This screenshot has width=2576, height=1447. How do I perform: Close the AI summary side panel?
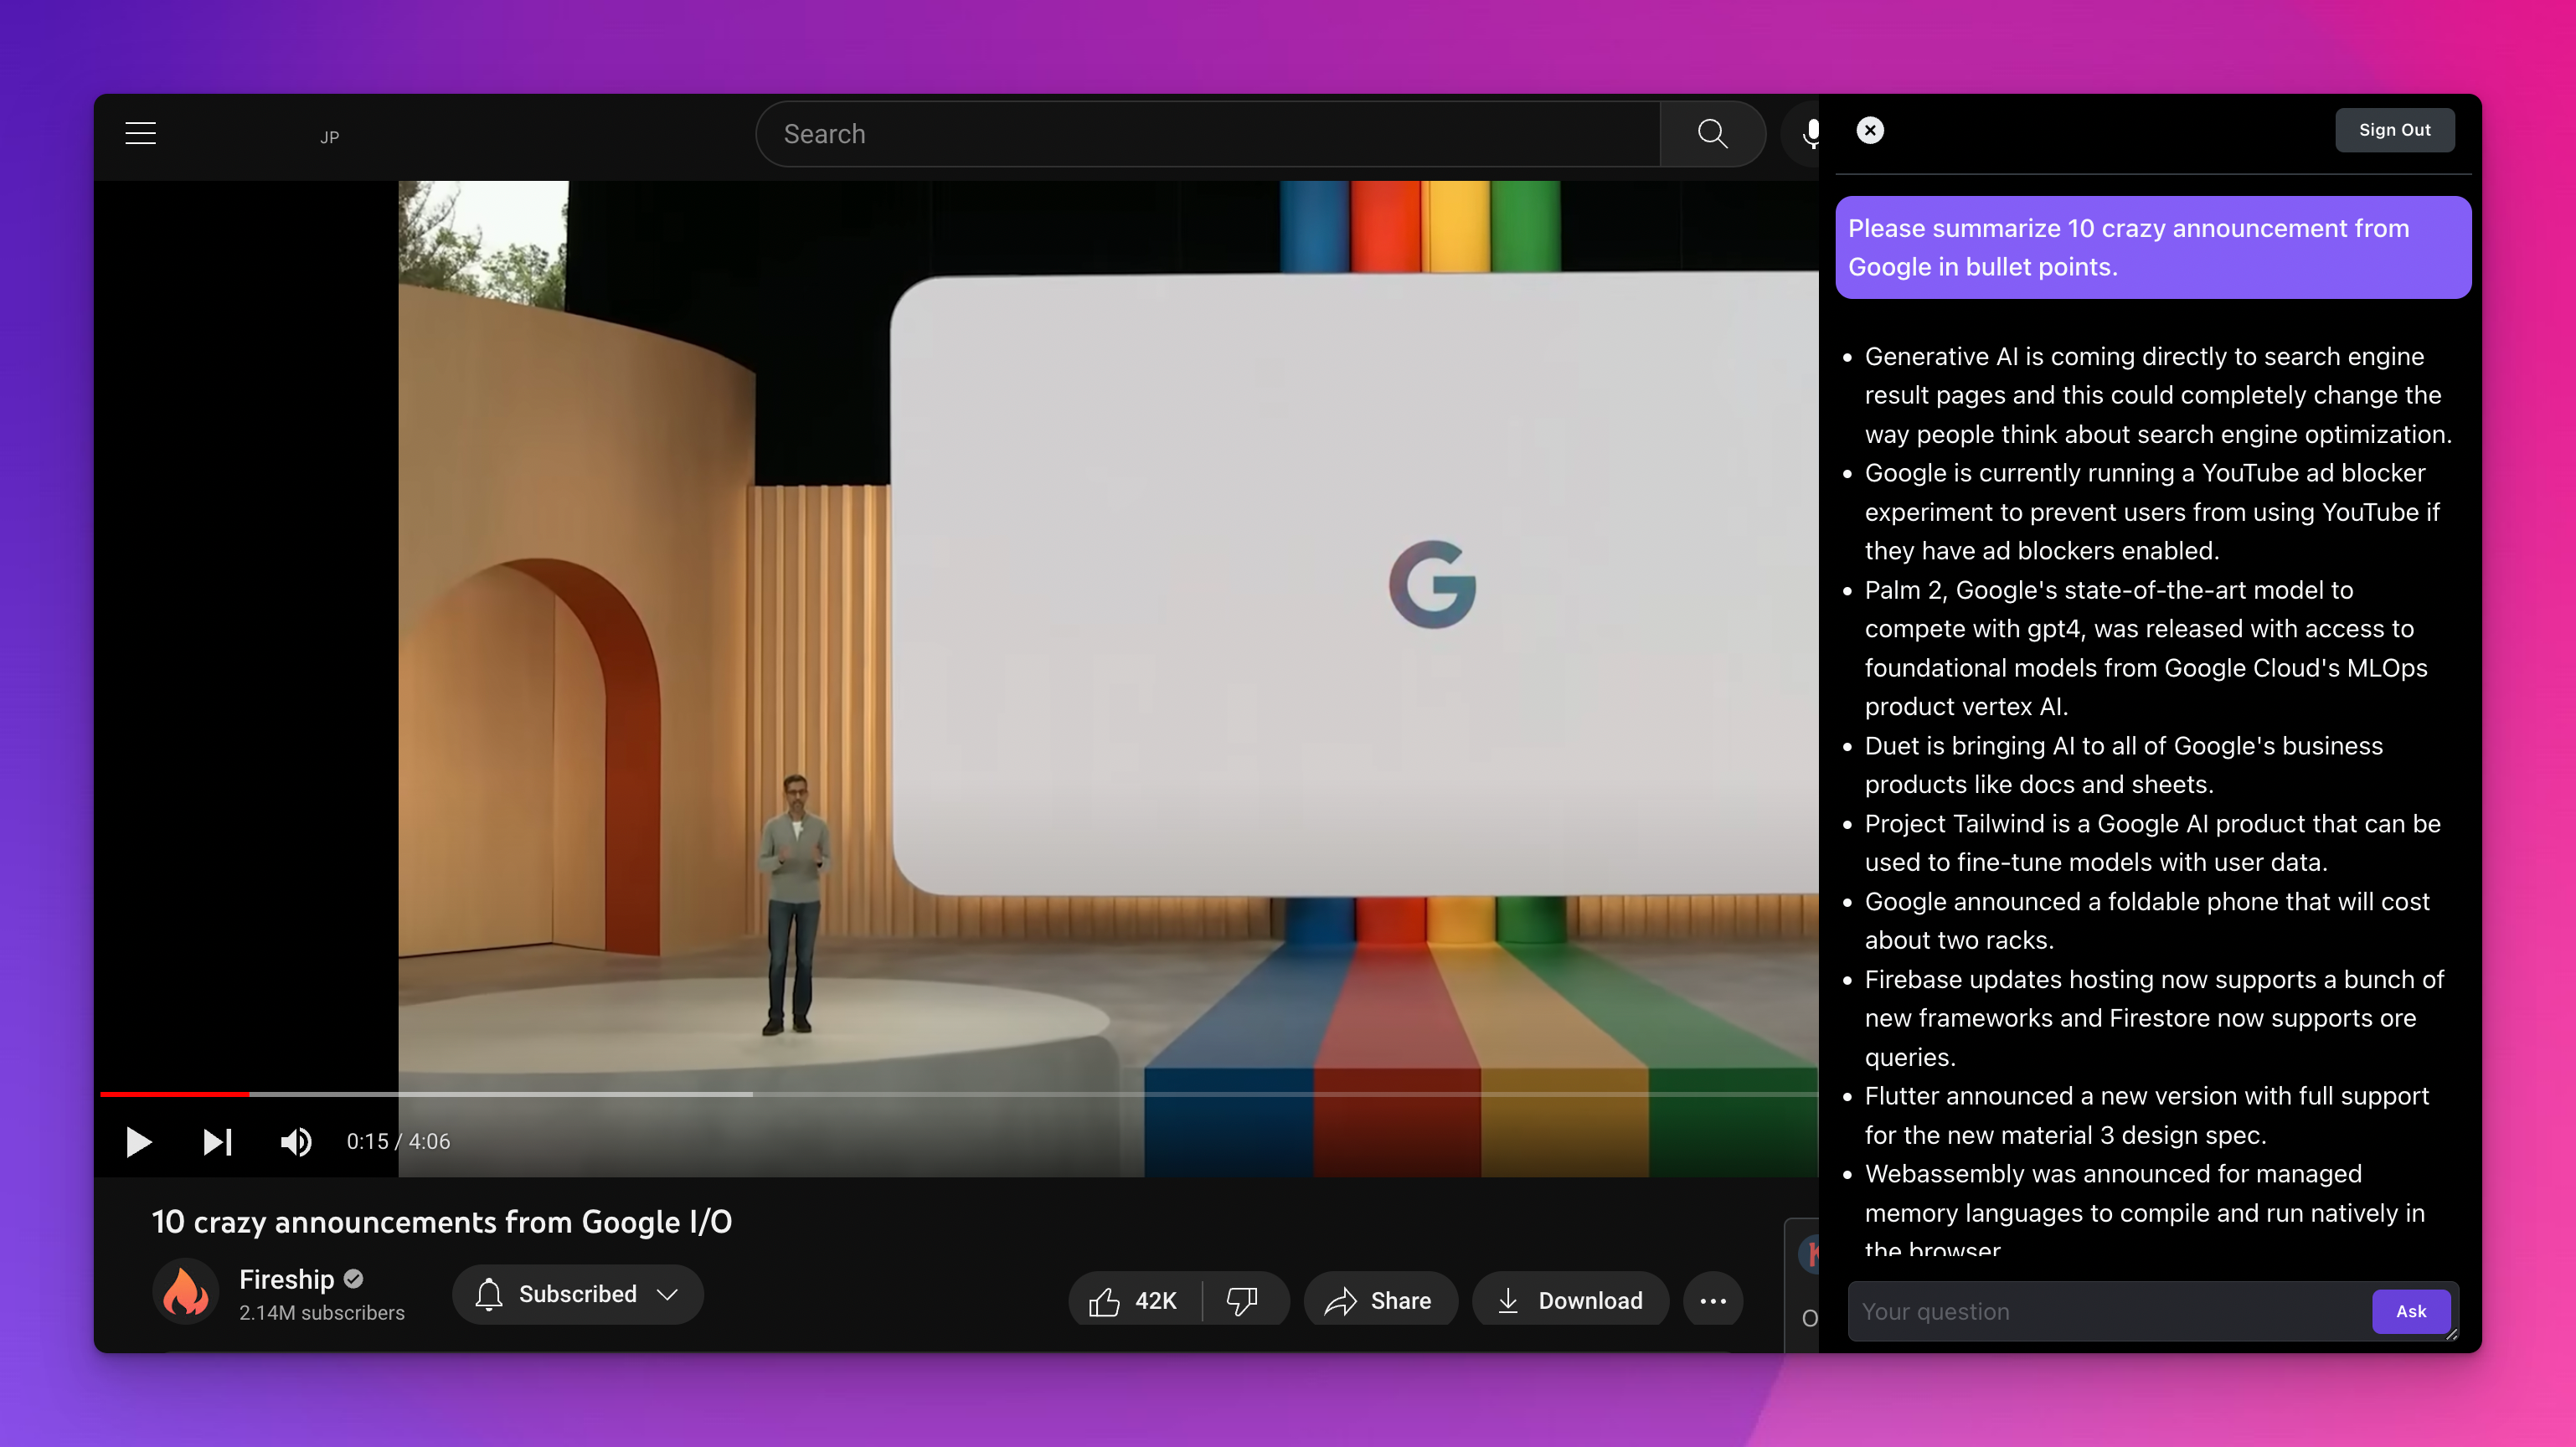[x=1870, y=130]
